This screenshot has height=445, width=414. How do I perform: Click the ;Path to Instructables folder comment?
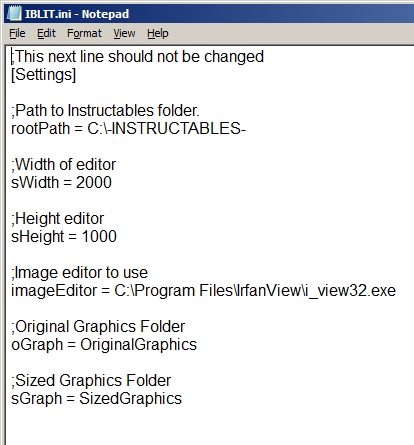coord(105,111)
